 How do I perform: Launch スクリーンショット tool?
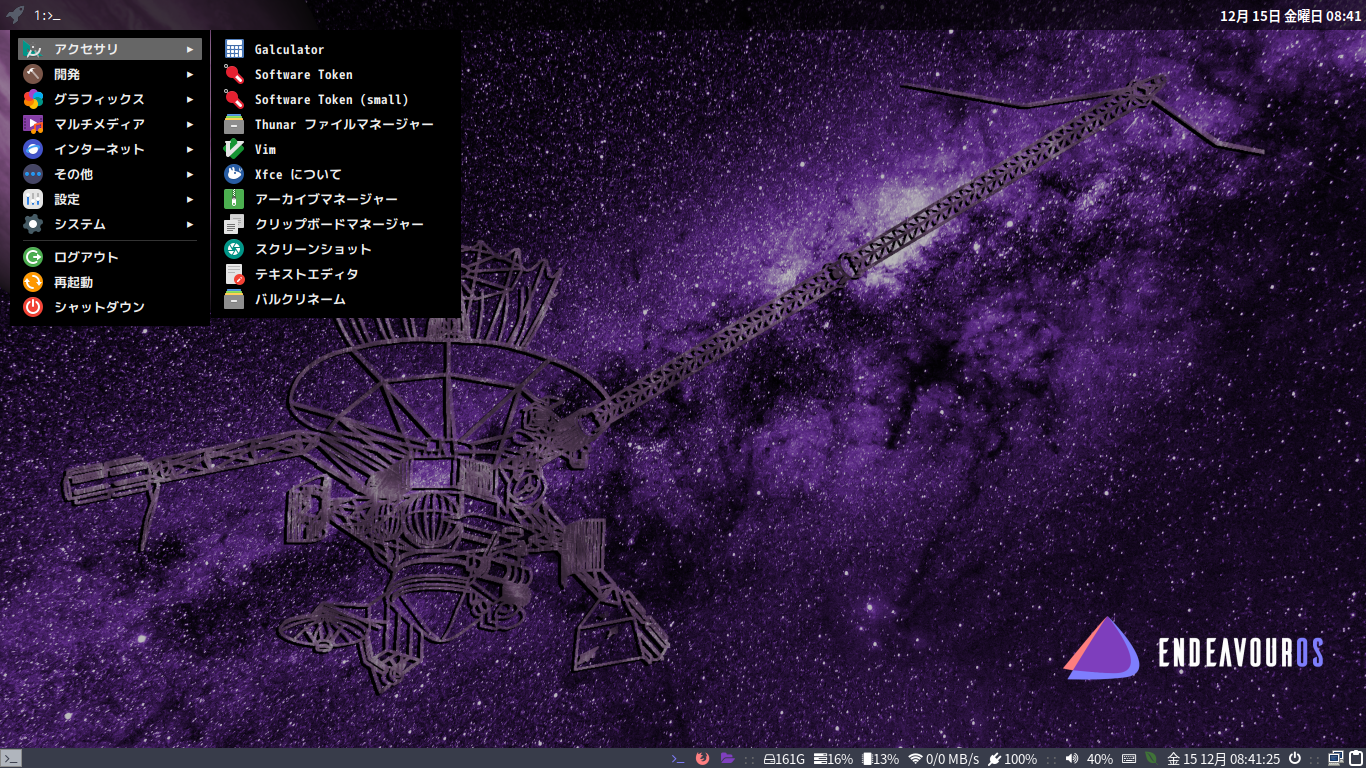tap(335, 249)
